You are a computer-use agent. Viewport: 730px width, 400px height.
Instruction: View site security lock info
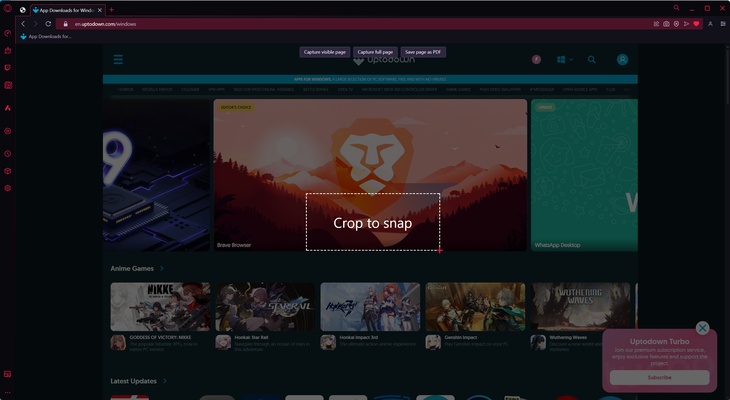coord(66,24)
